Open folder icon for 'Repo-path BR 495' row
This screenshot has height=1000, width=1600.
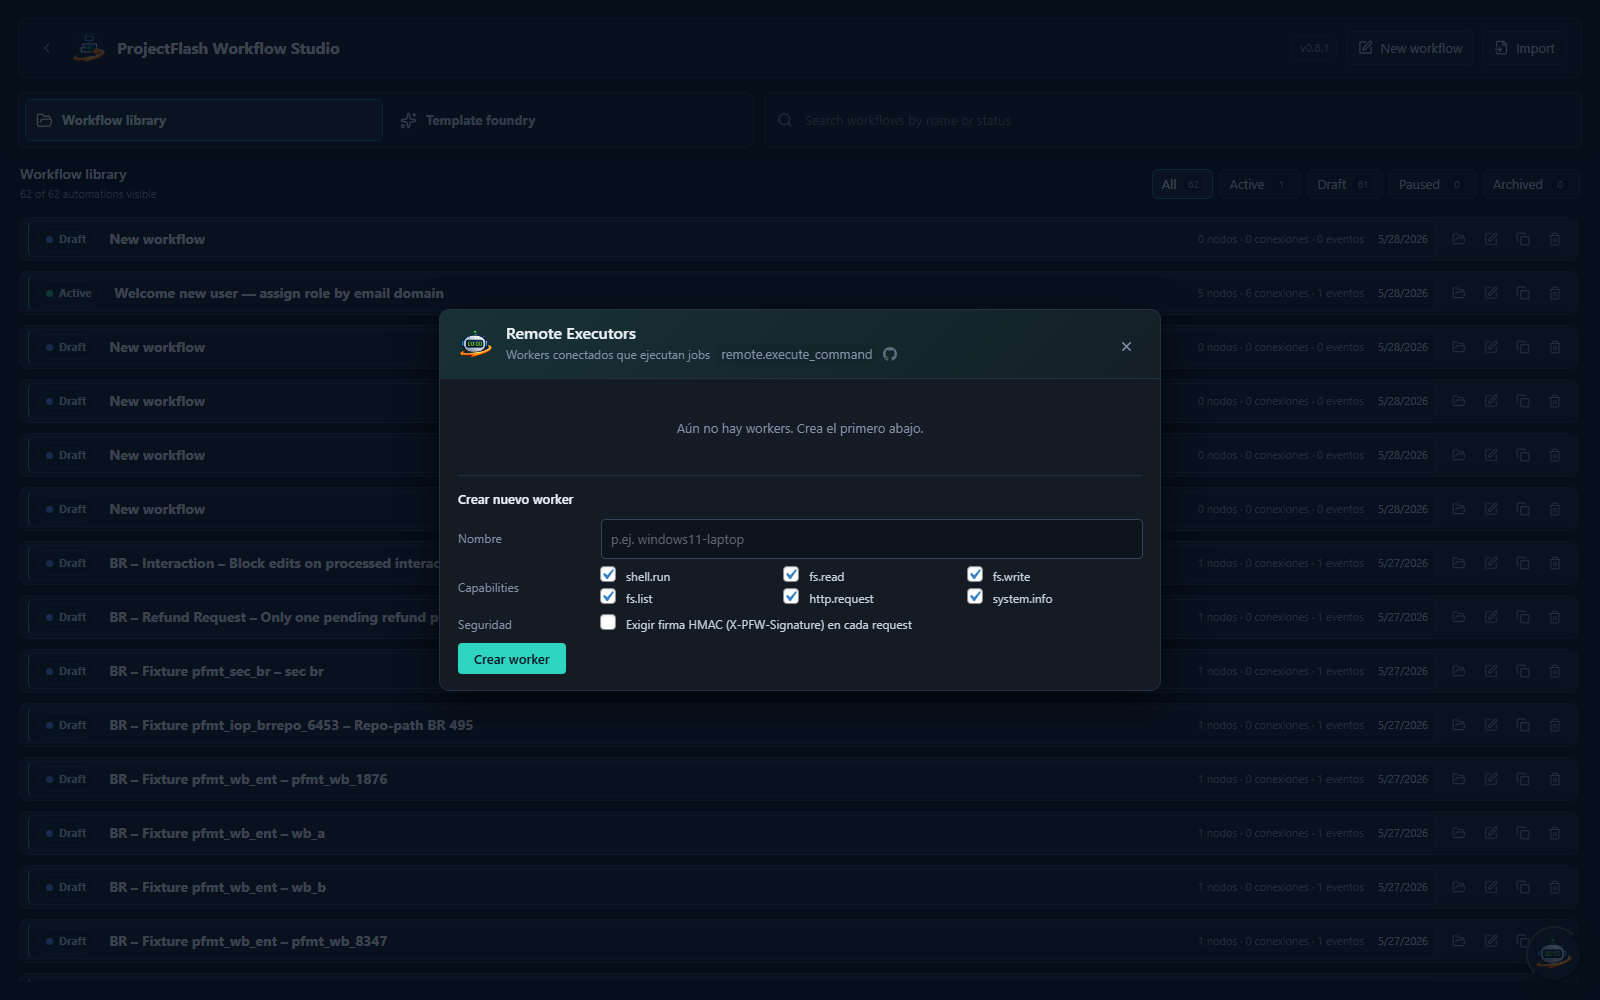(x=1459, y=725)
